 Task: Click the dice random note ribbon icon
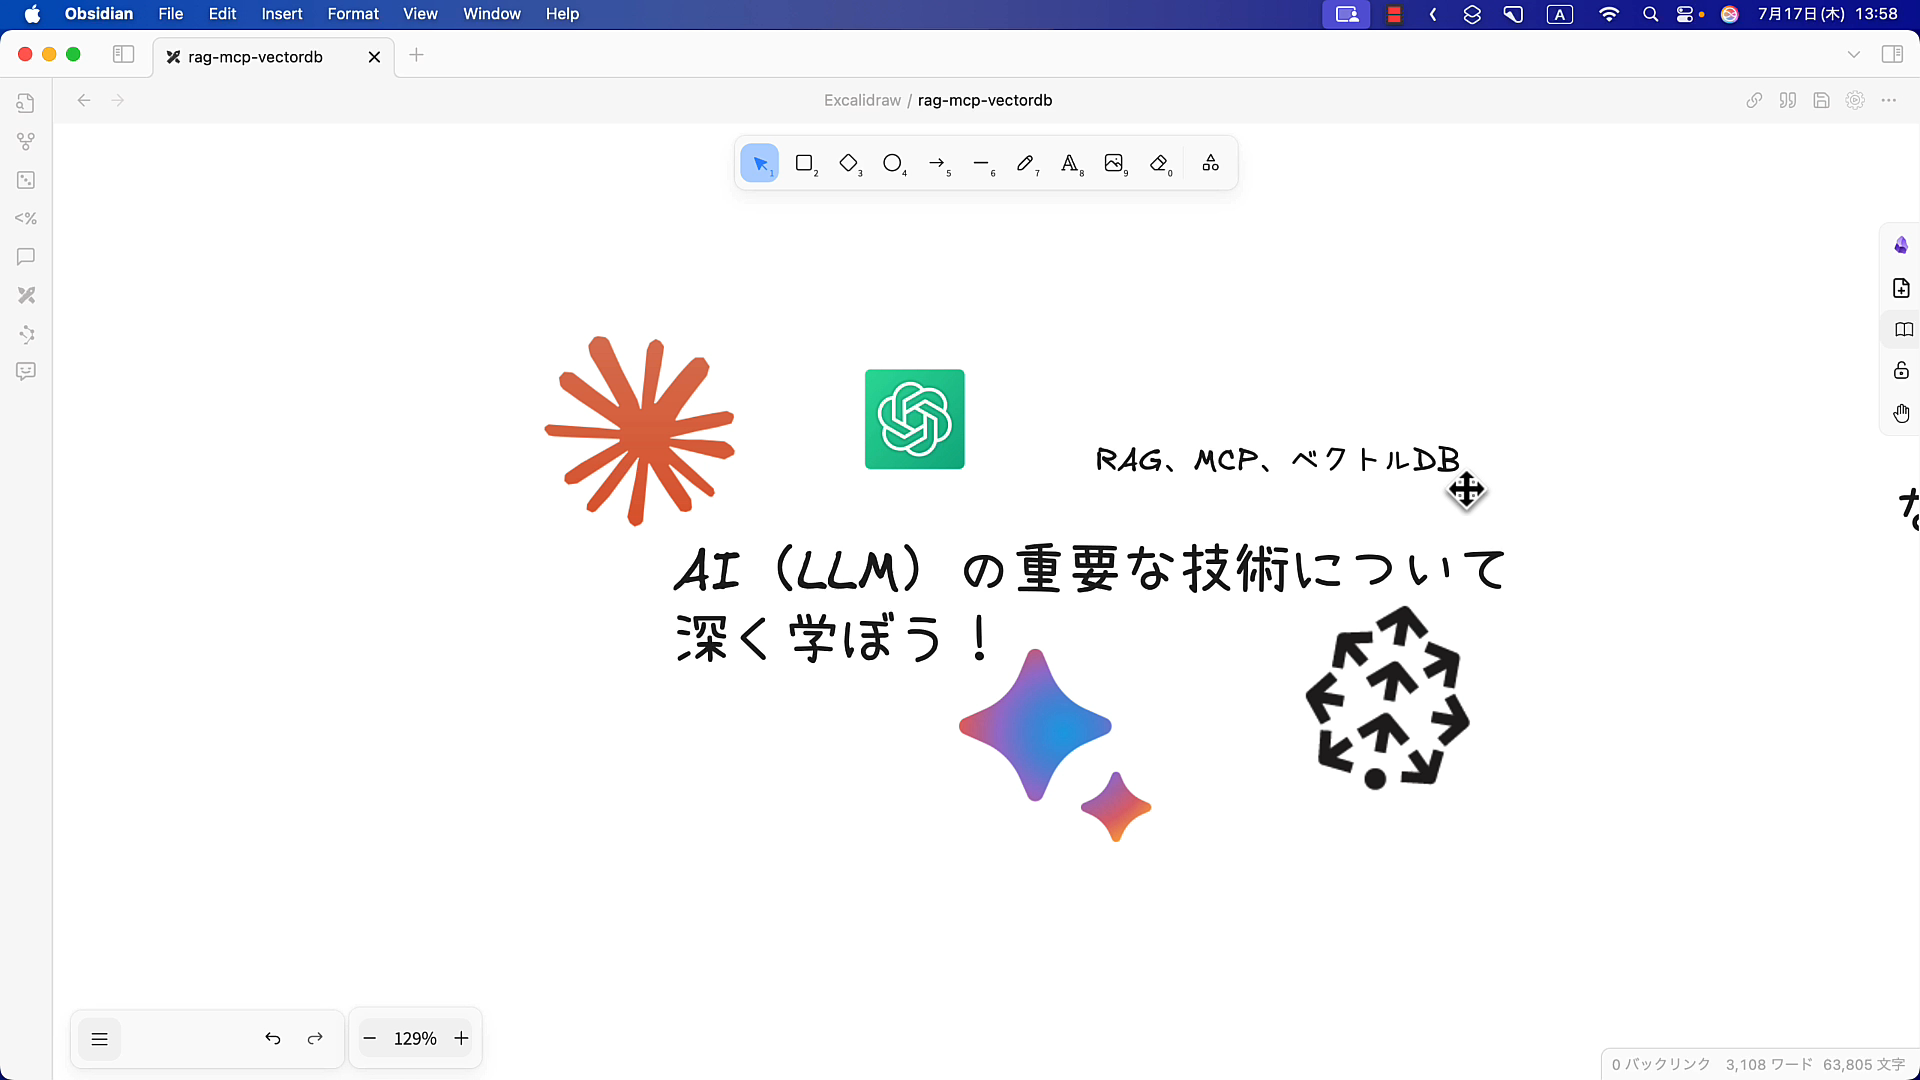pos(26,180)
